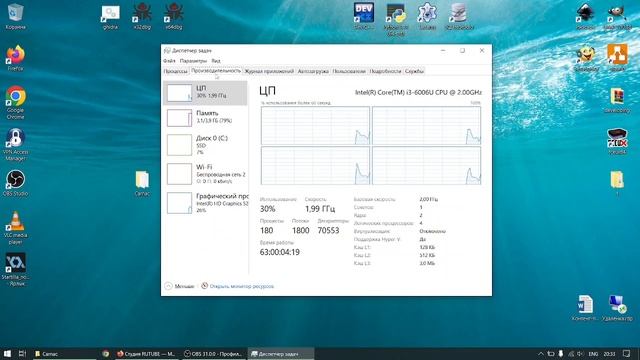The width and height of the screenshot is (640, 360).
Task: Select the Wi-Fi performance item
Action: [205, 173]
